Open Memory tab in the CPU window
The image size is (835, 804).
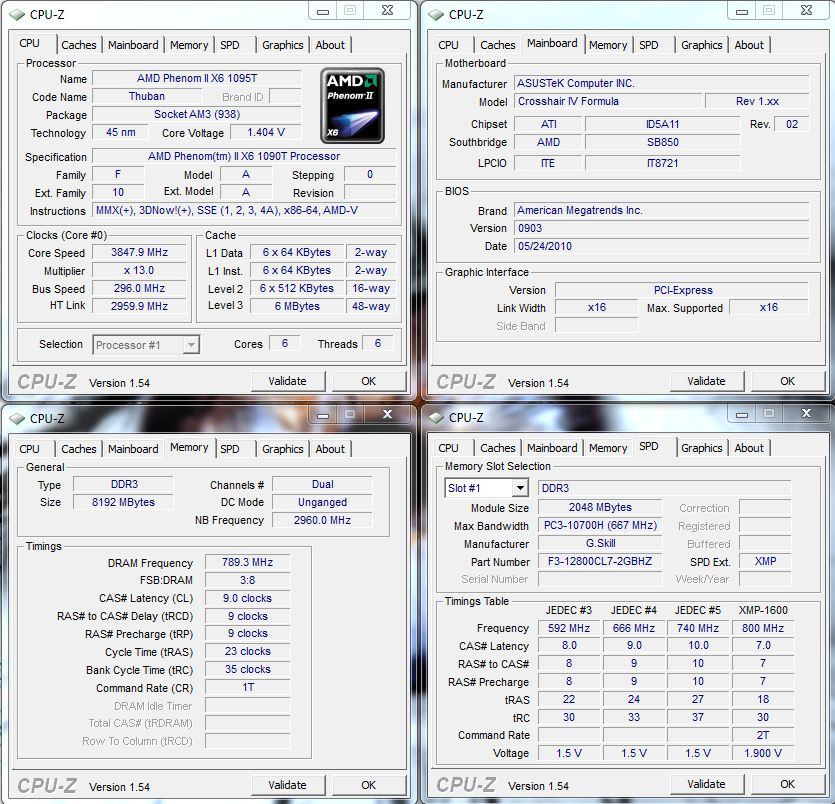pyautogui.click(x=189, y=45)
